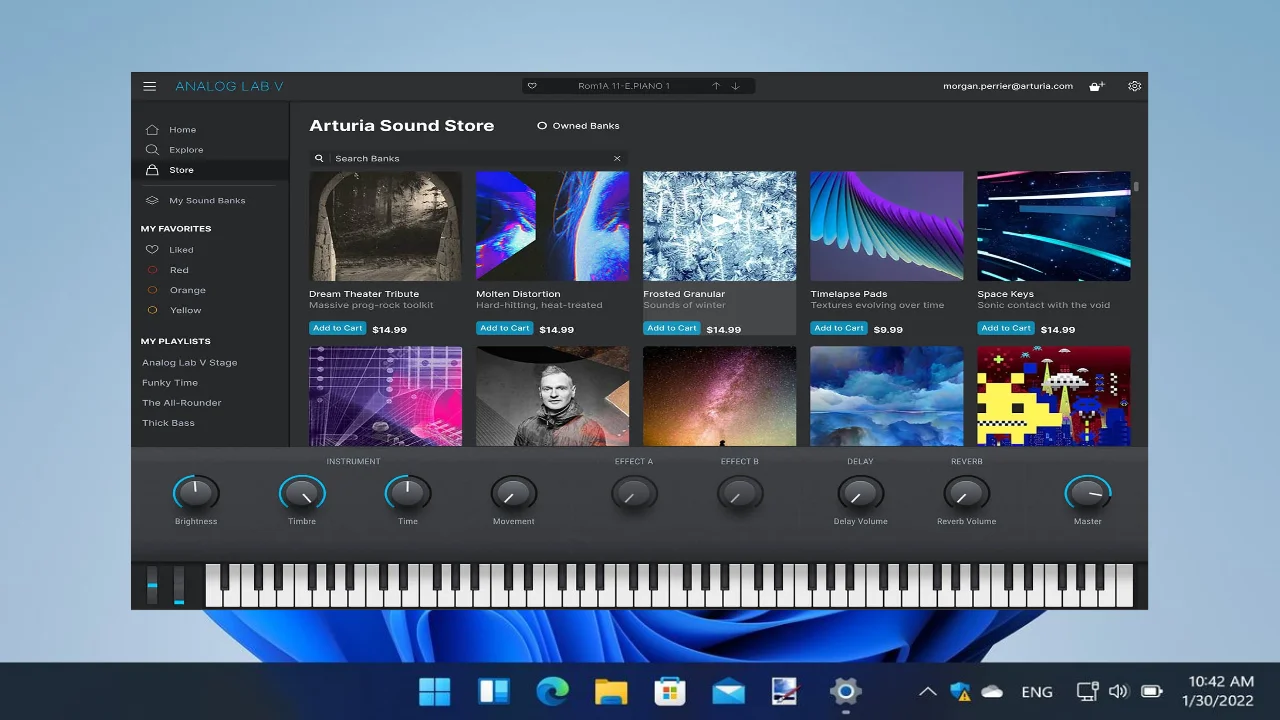Open Microsoft Store from the taskbar

(x=670, y=691)
